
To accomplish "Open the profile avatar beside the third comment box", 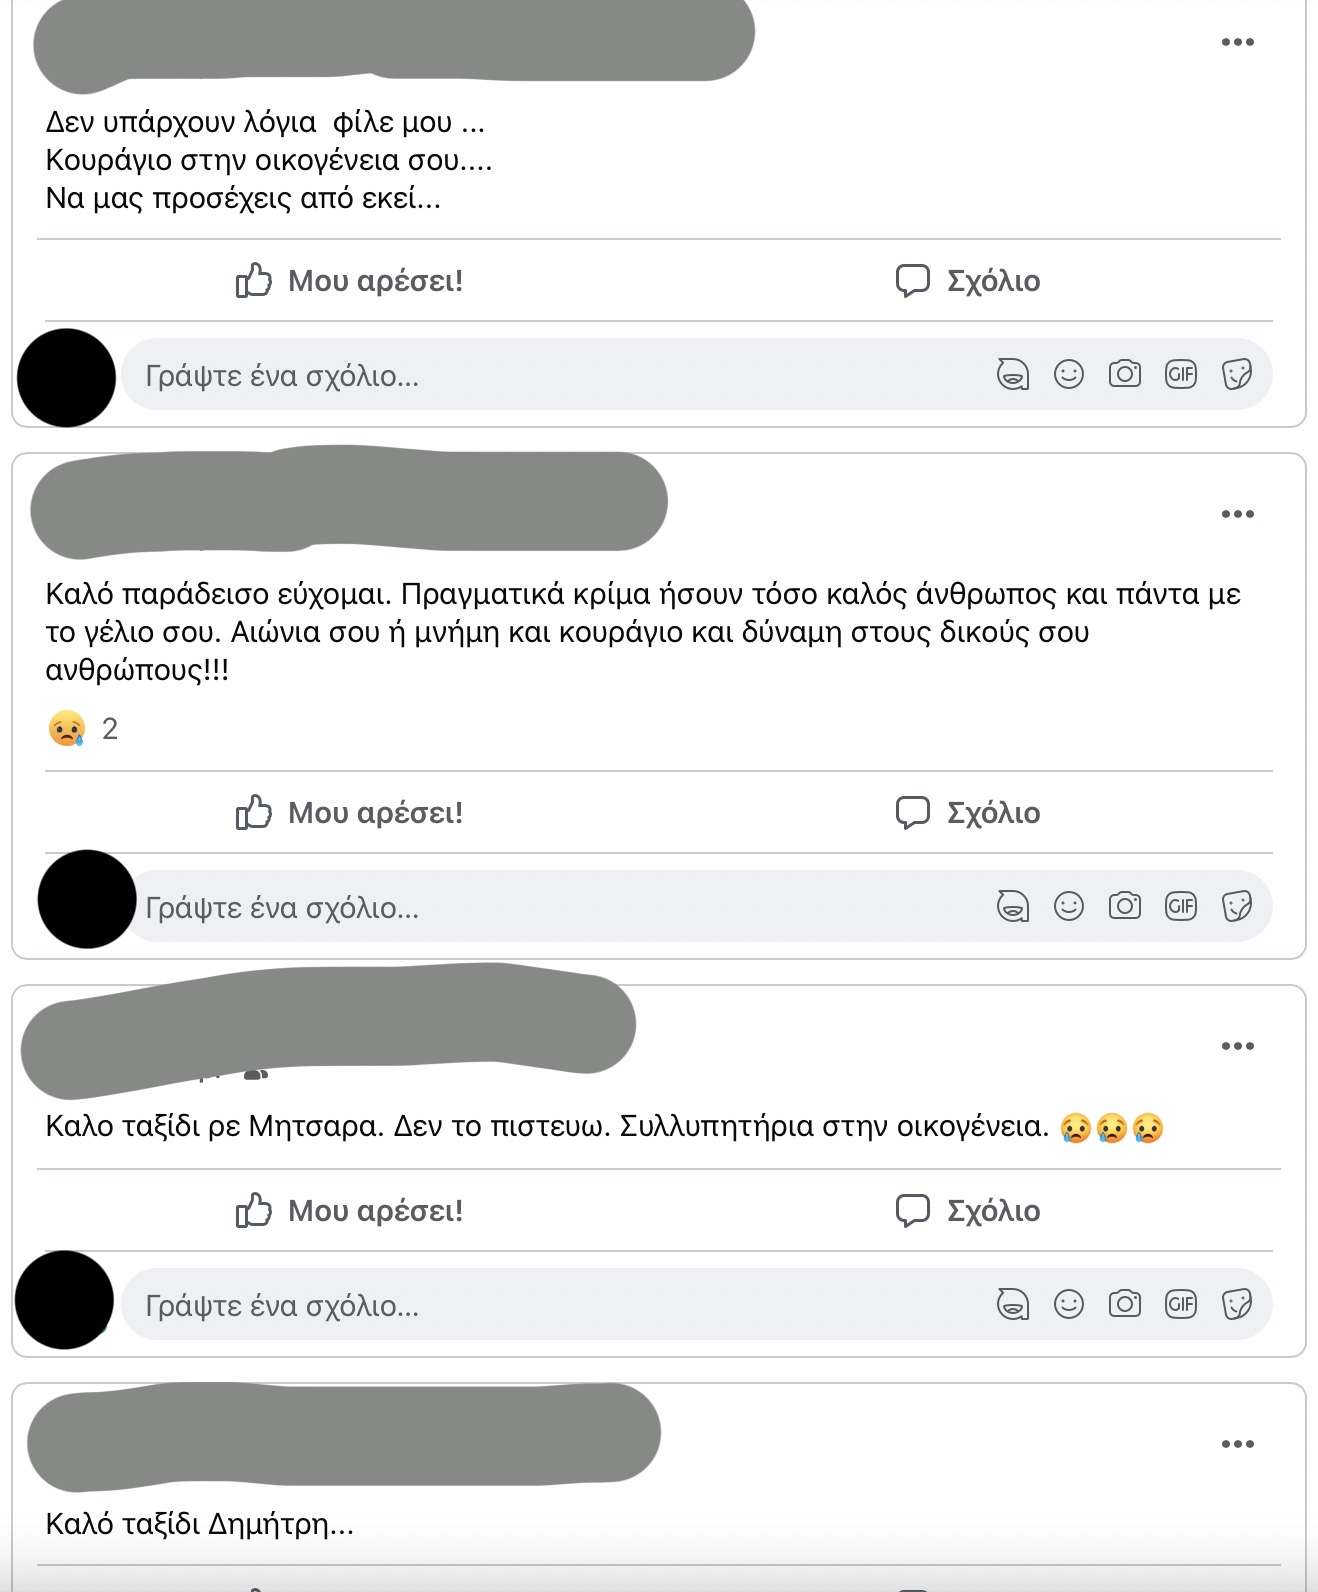I will point(65,1300).
